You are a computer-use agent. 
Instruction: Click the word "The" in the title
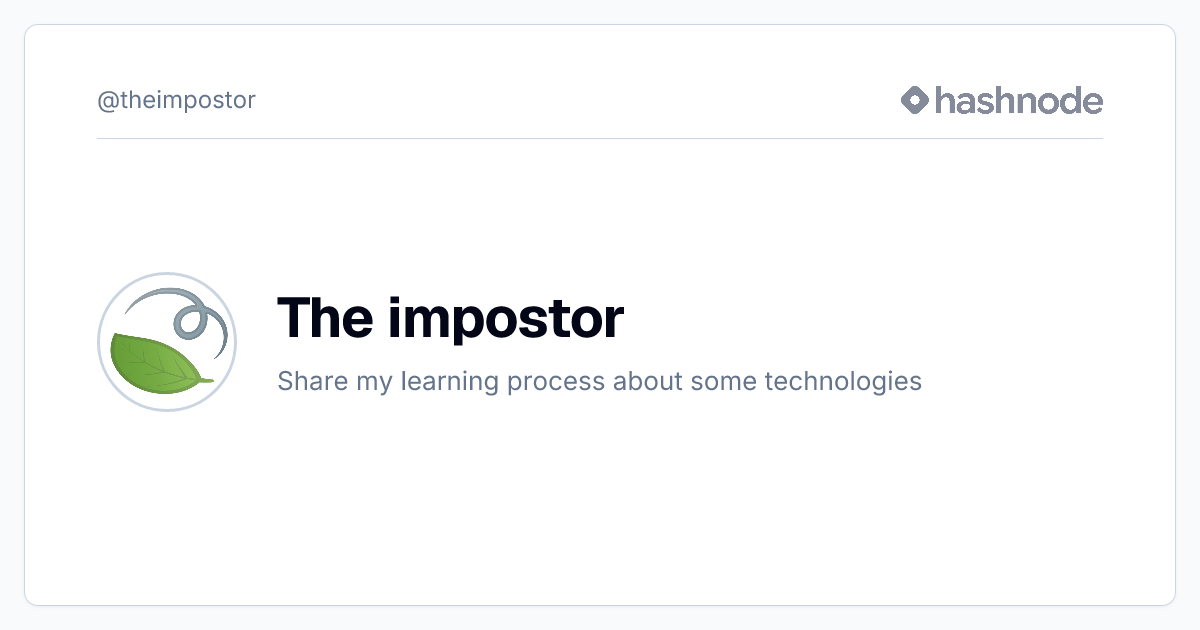(x=324, y=317)
